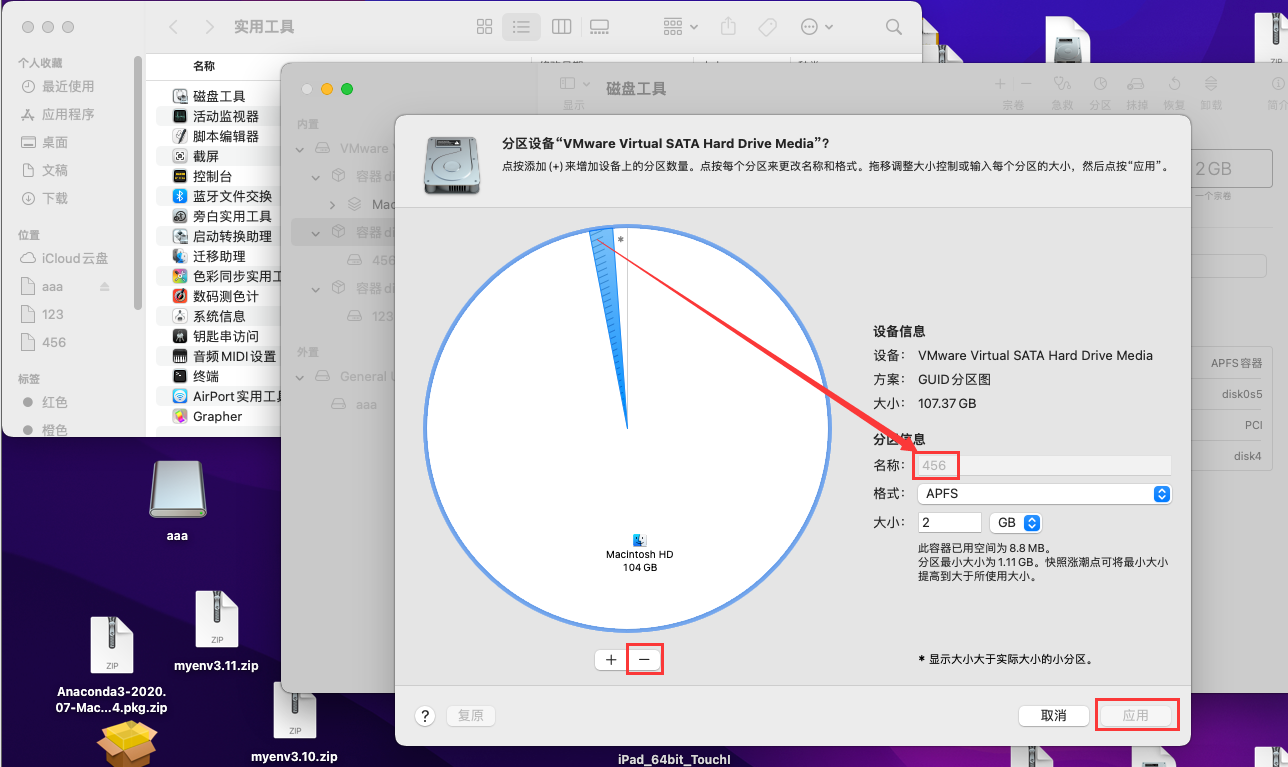Click the Revert (复原) button
This screenshot has width=1288, height=767.
point(470,716)
